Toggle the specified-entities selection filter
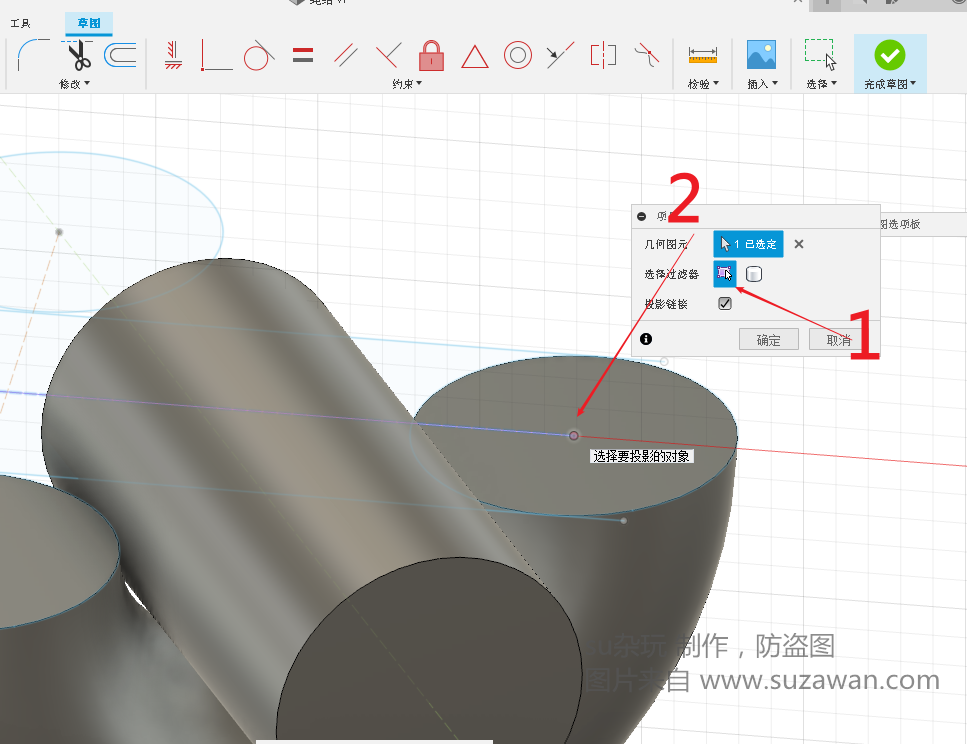This screenshot has width=967, height=744. point(725,273)
